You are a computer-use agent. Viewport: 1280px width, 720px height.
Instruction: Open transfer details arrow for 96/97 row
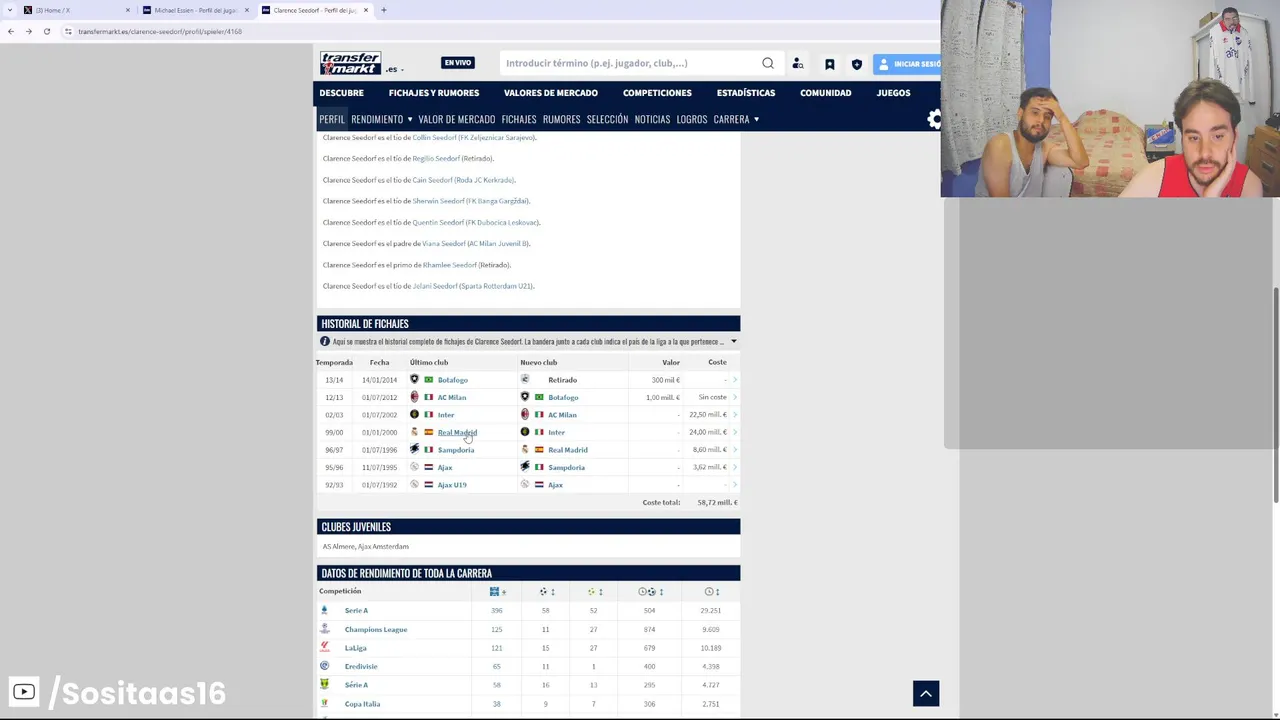[735, 450]
